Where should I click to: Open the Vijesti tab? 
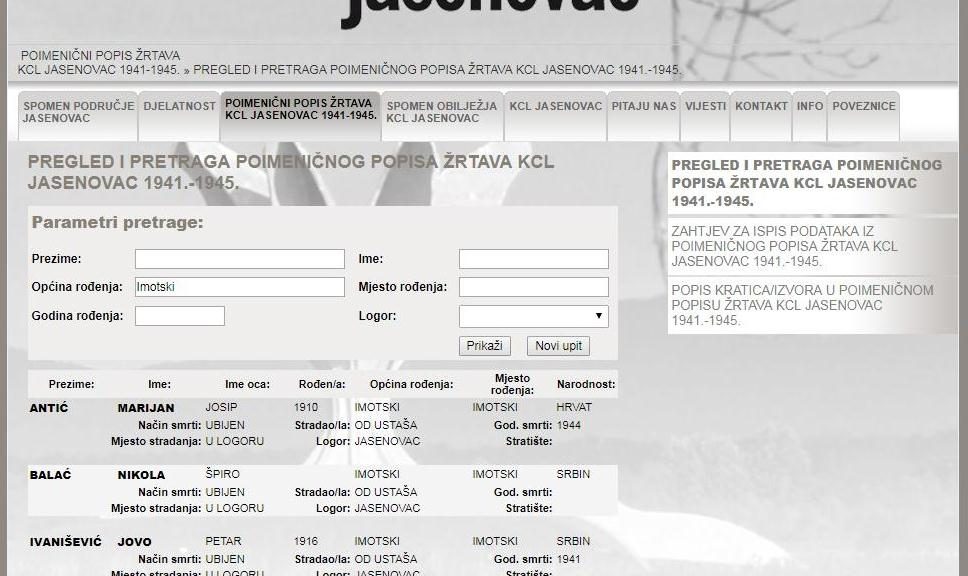(x=705, y=107)
